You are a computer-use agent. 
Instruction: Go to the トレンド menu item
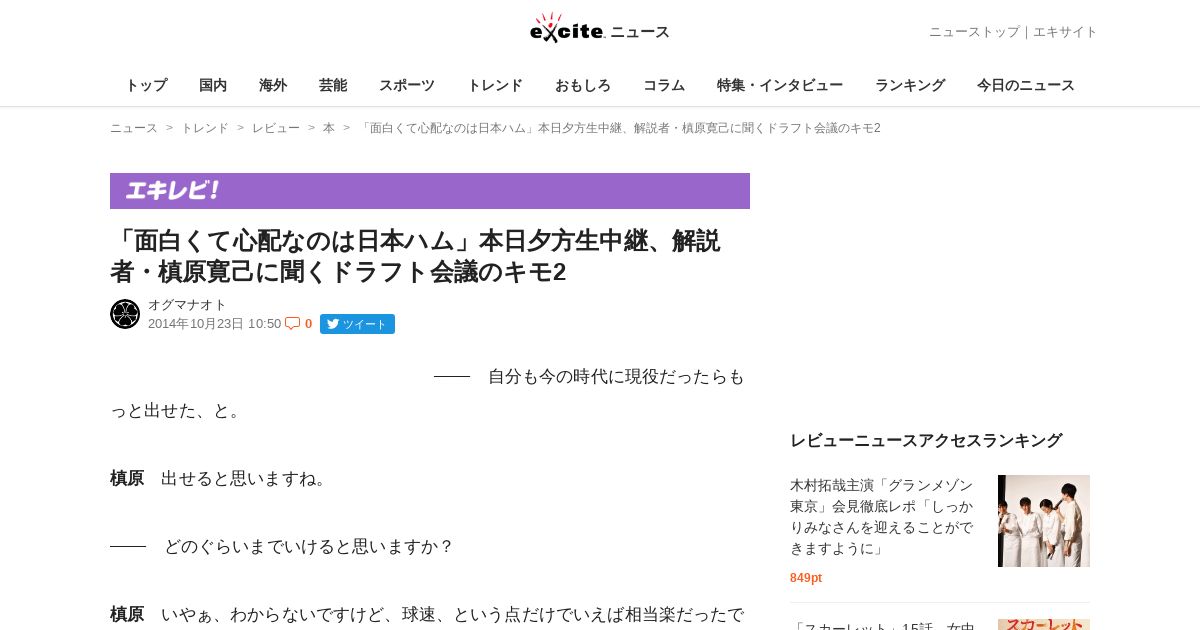coord(495,85)
